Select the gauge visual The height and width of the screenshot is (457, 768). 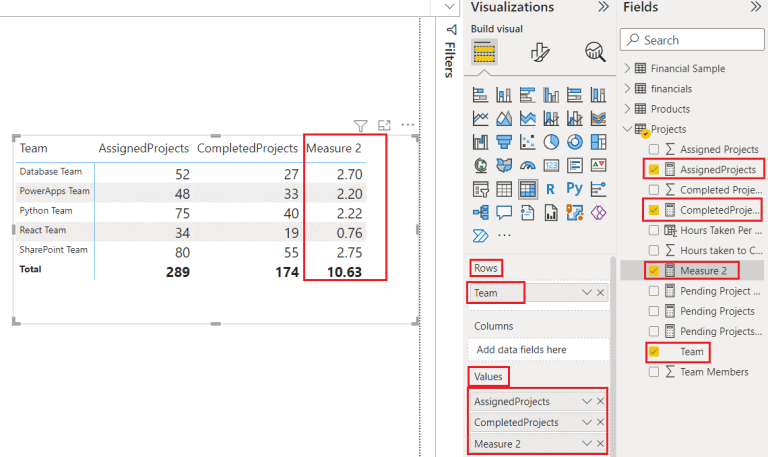[528, 166]
